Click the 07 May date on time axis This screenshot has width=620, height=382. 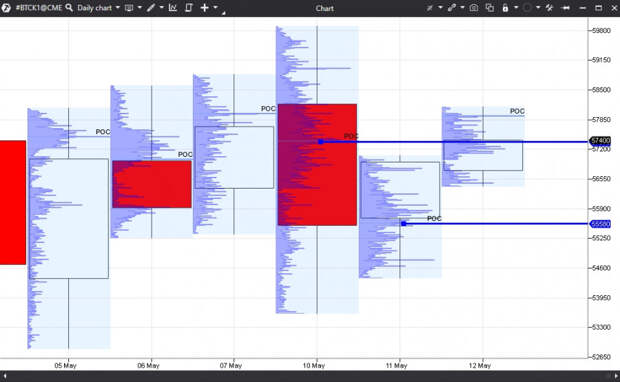(x=231, y=365)
